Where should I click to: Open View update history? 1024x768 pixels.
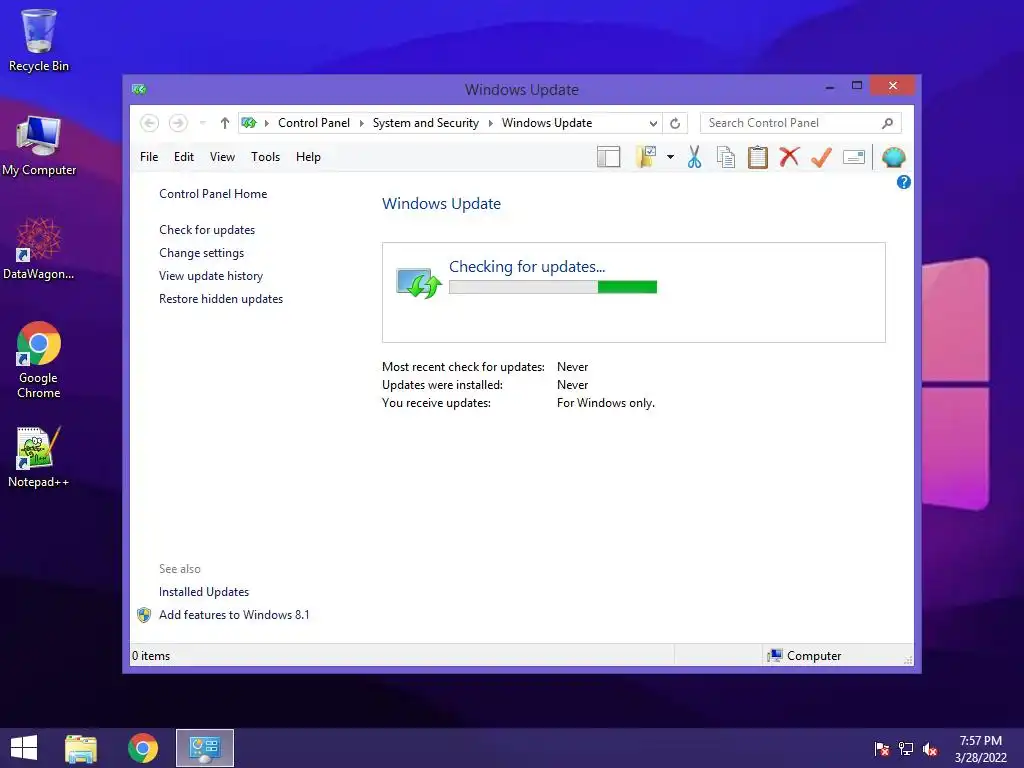[x=211, y=276]
